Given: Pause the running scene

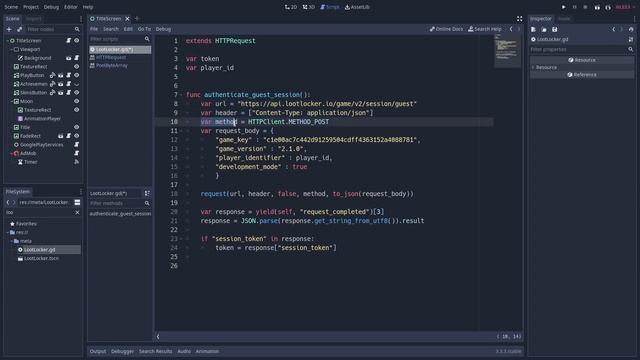Looking at the screenshot, I should (x=575, y=7).
